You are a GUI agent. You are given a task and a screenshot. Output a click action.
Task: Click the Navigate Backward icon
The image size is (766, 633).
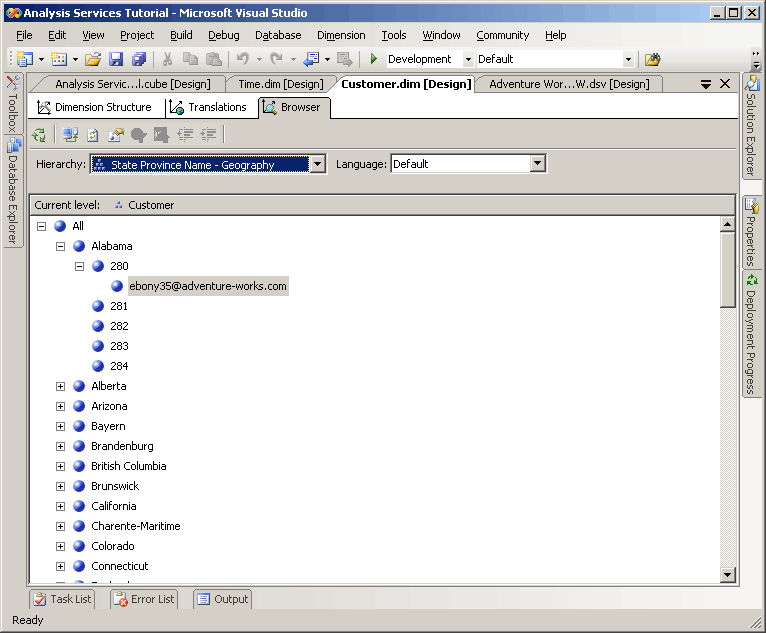[x=311, y=59]
